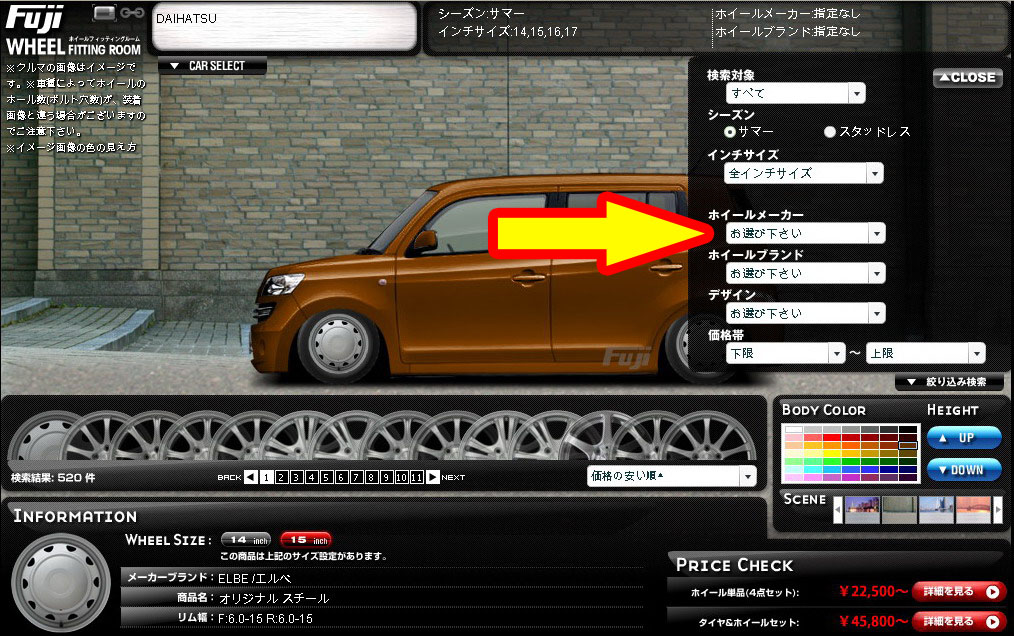Click the オリジナル スチール product name
Screen dimensions: 1014x636
[274, 598]
